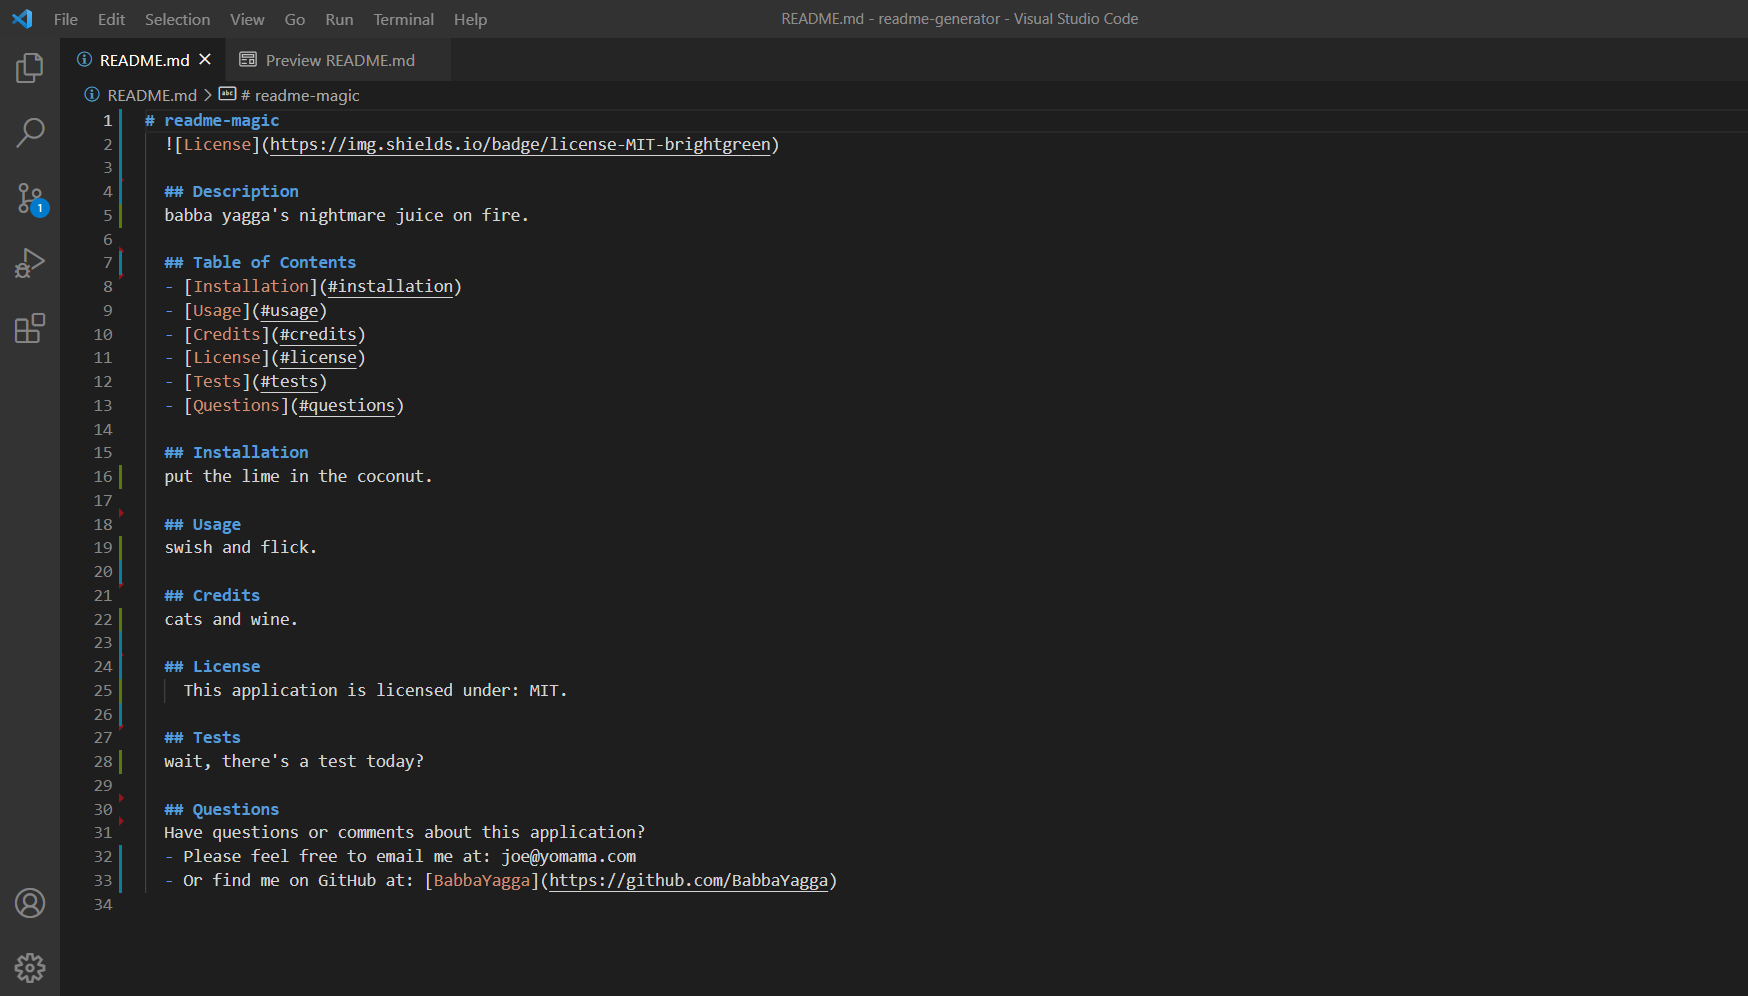Close the README.md tab
The height and width of the screenshot is (996, 1748).
[x=206, y=59]
